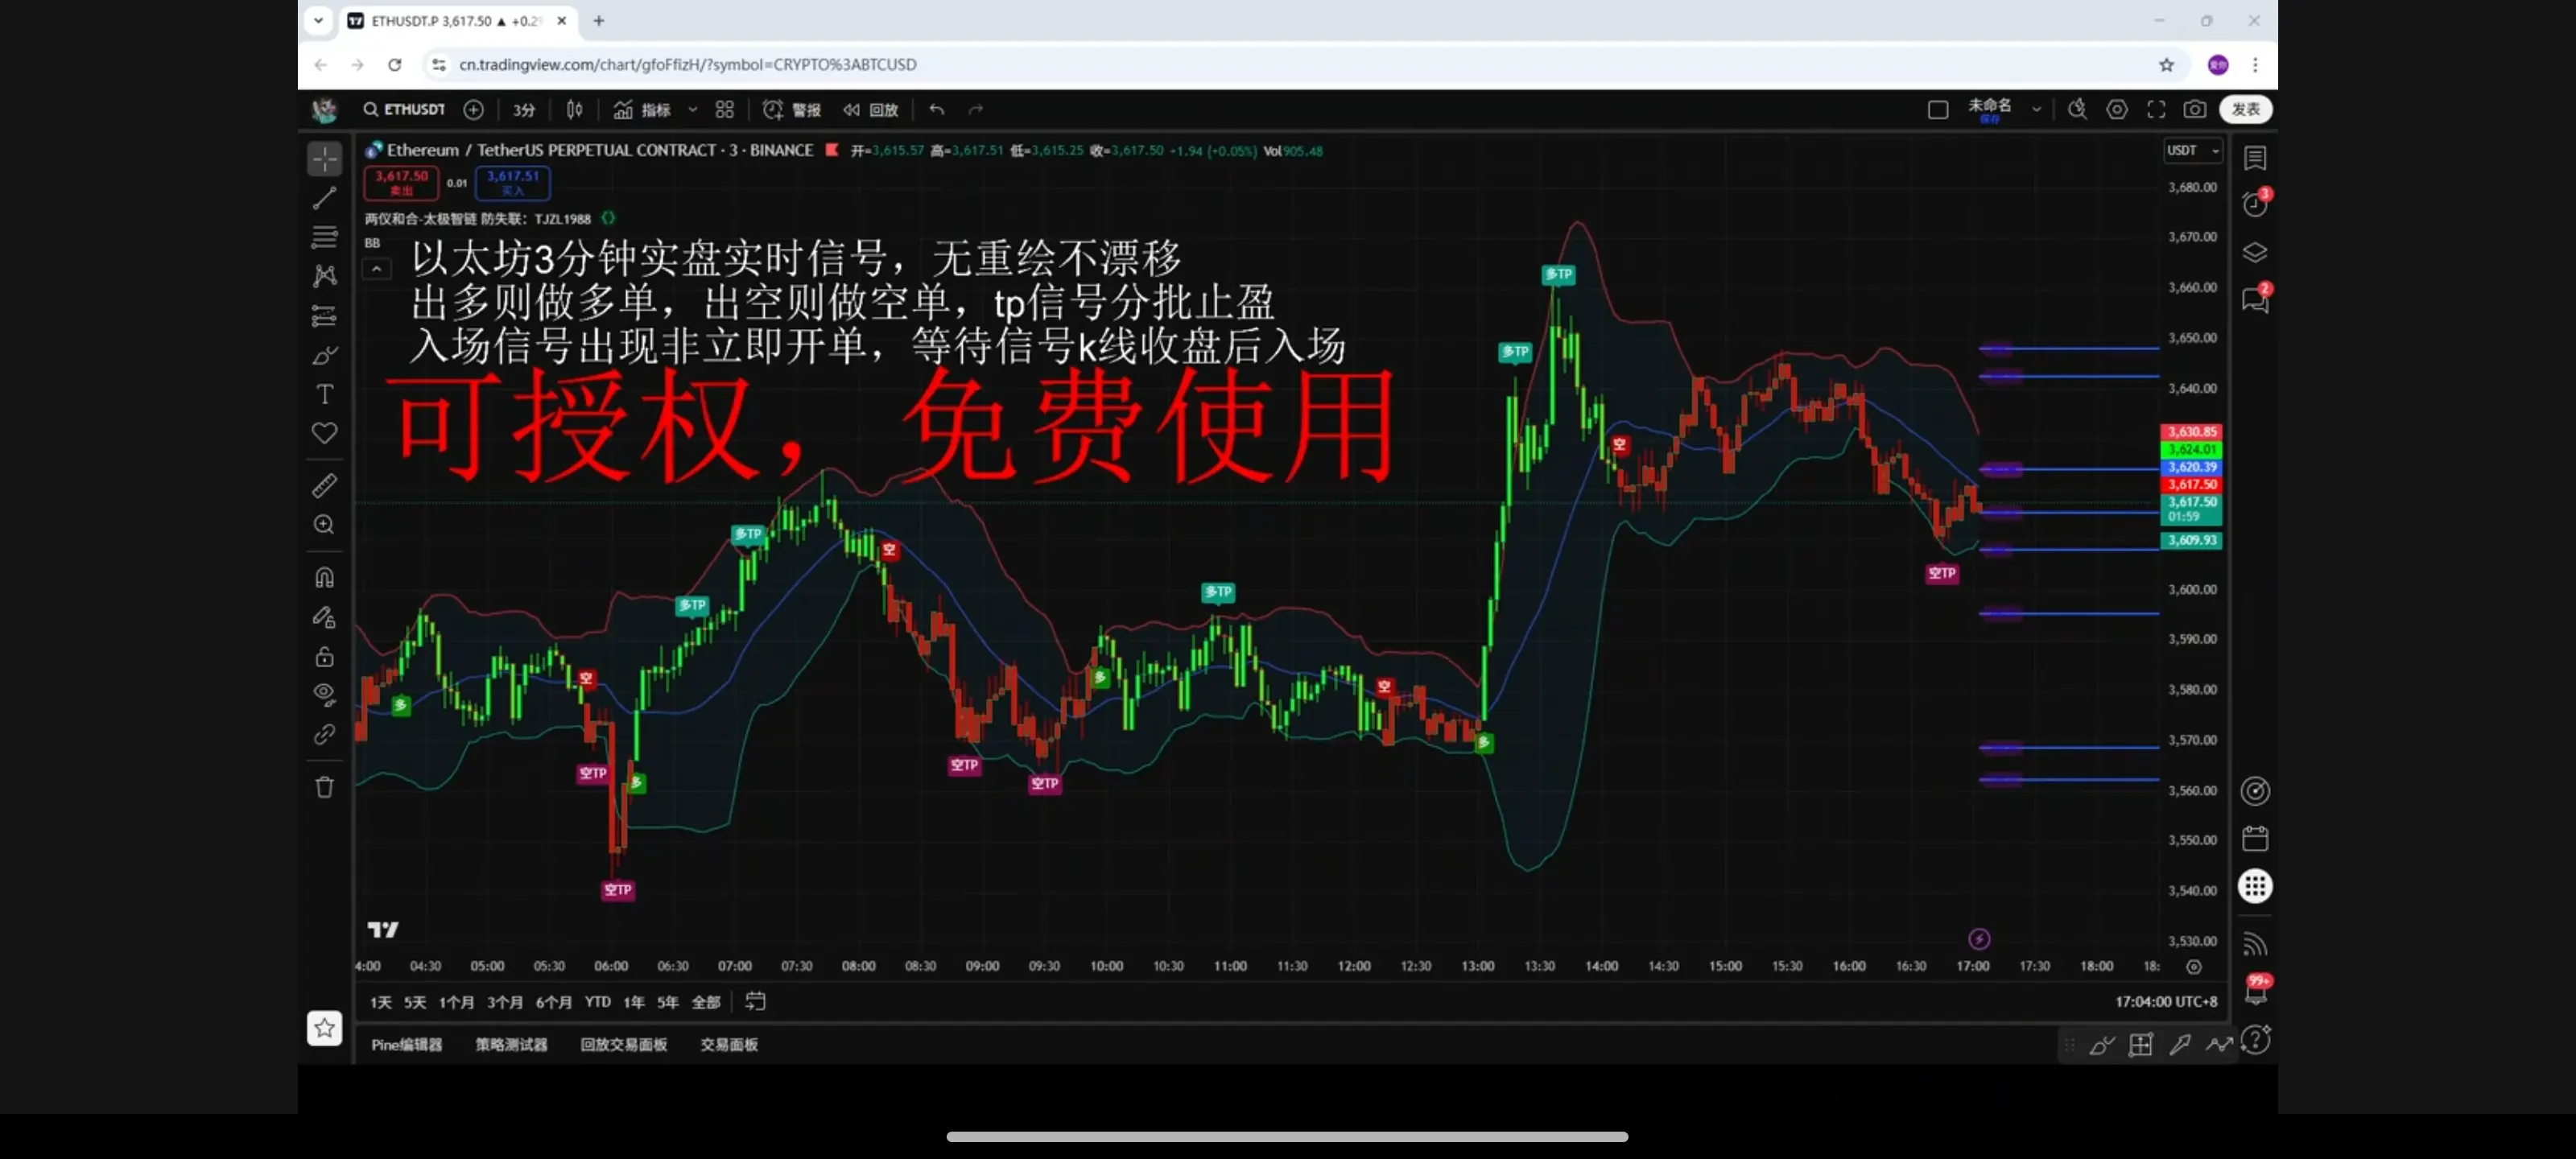Open go-to-date calendar icon
This screenshot has height=1159, width=2576.
[x=756, y=1002]
